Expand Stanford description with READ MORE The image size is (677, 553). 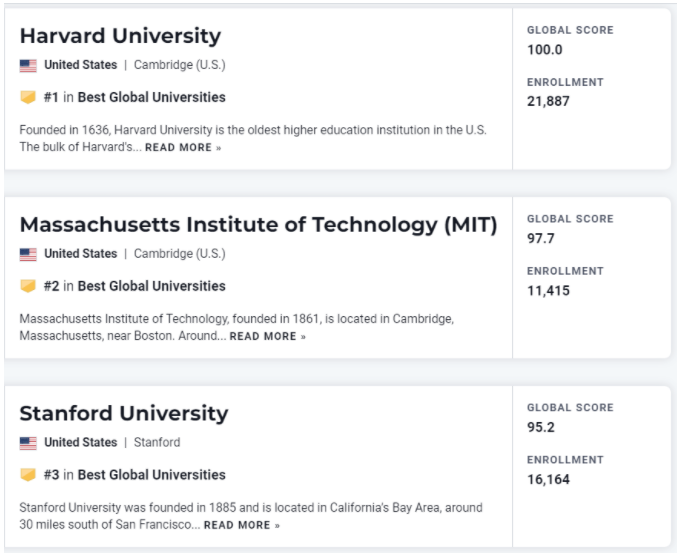(x=242, y=525)
